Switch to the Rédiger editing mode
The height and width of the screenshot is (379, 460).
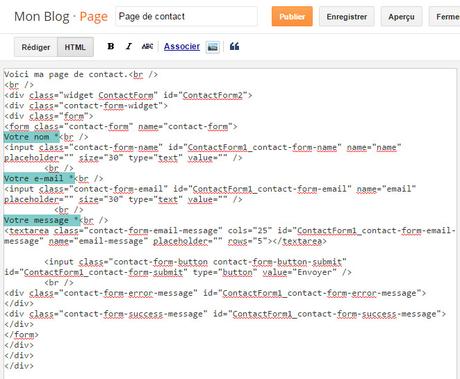coord(36,47)
